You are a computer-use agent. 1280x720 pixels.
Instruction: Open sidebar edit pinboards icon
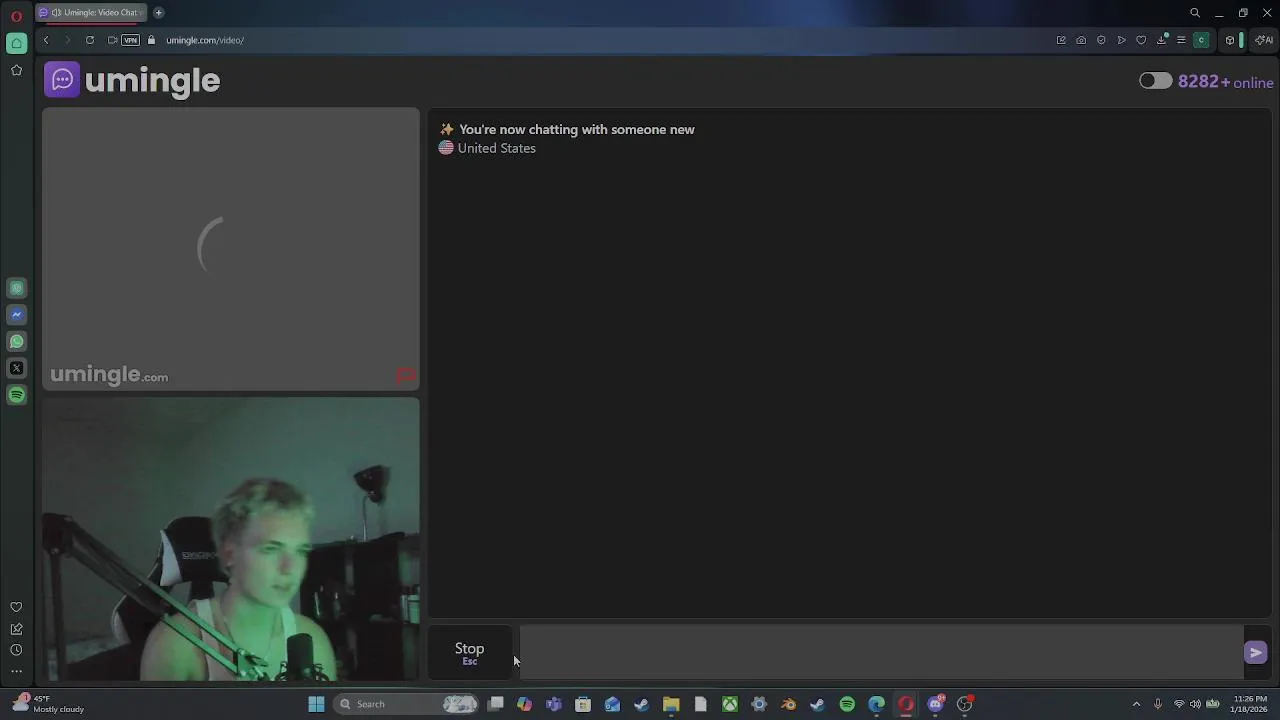tap(16, 629)
